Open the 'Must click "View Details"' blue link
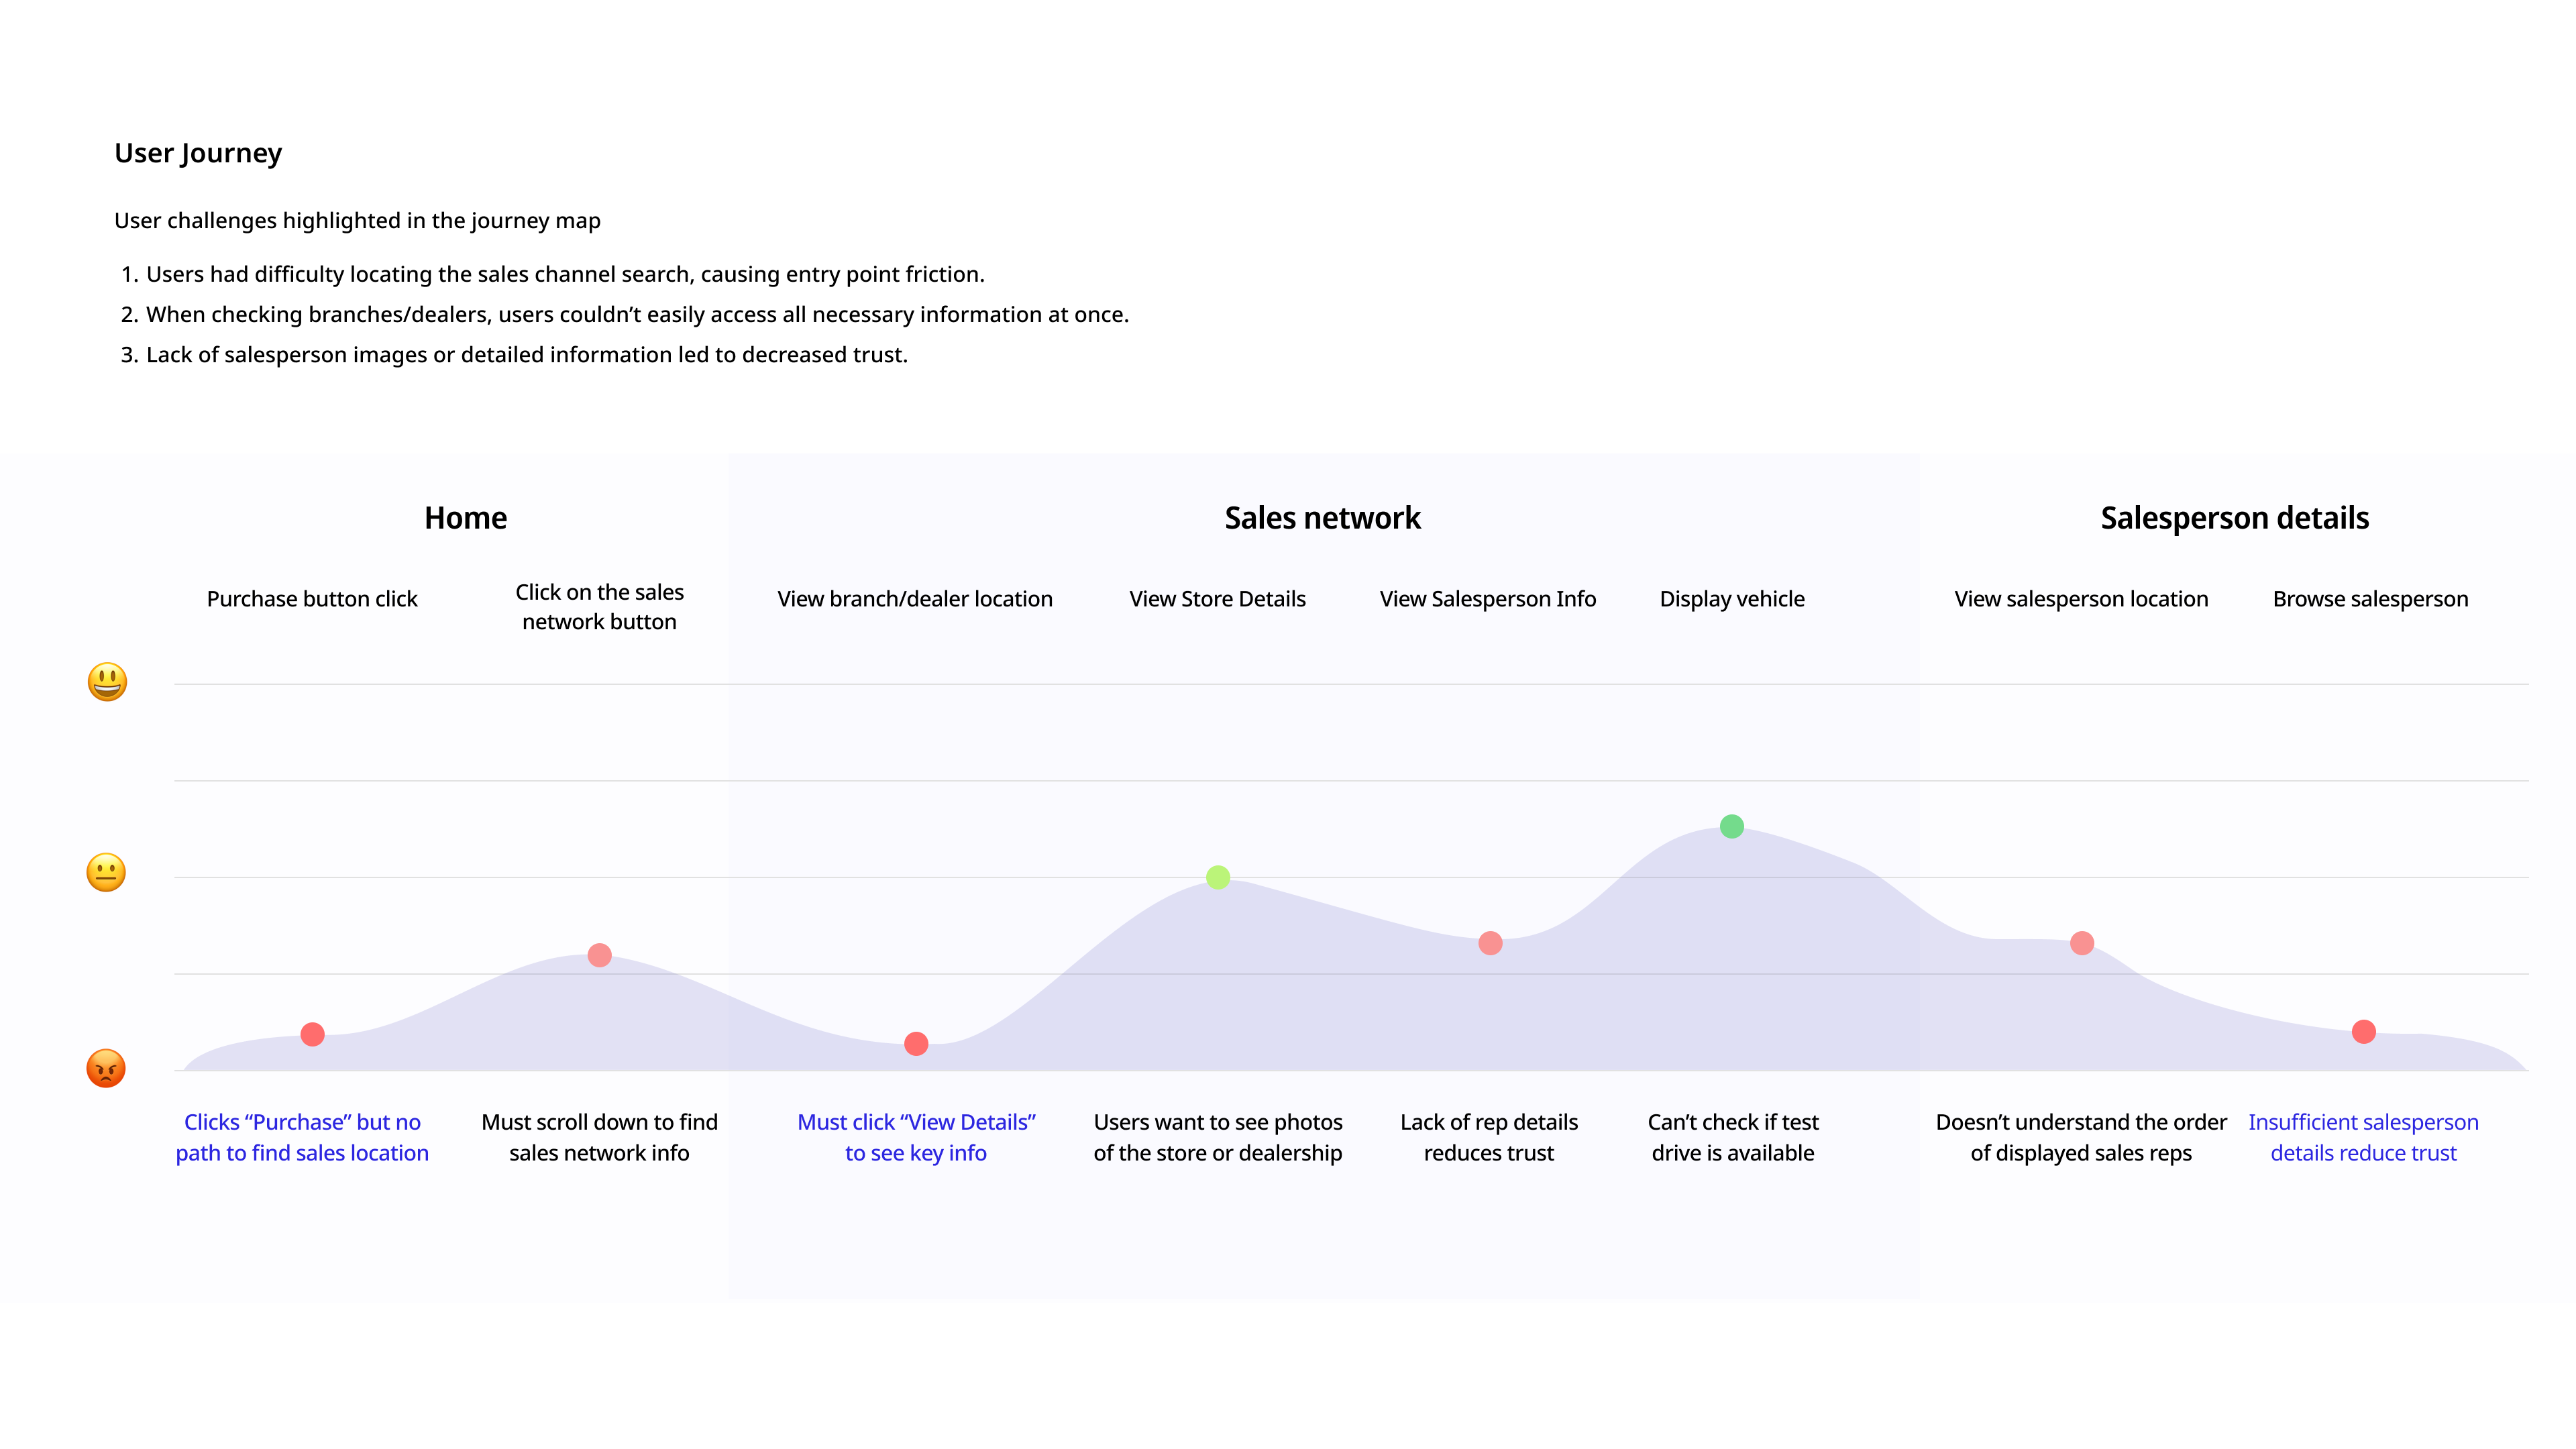 tap(916, 1137)
